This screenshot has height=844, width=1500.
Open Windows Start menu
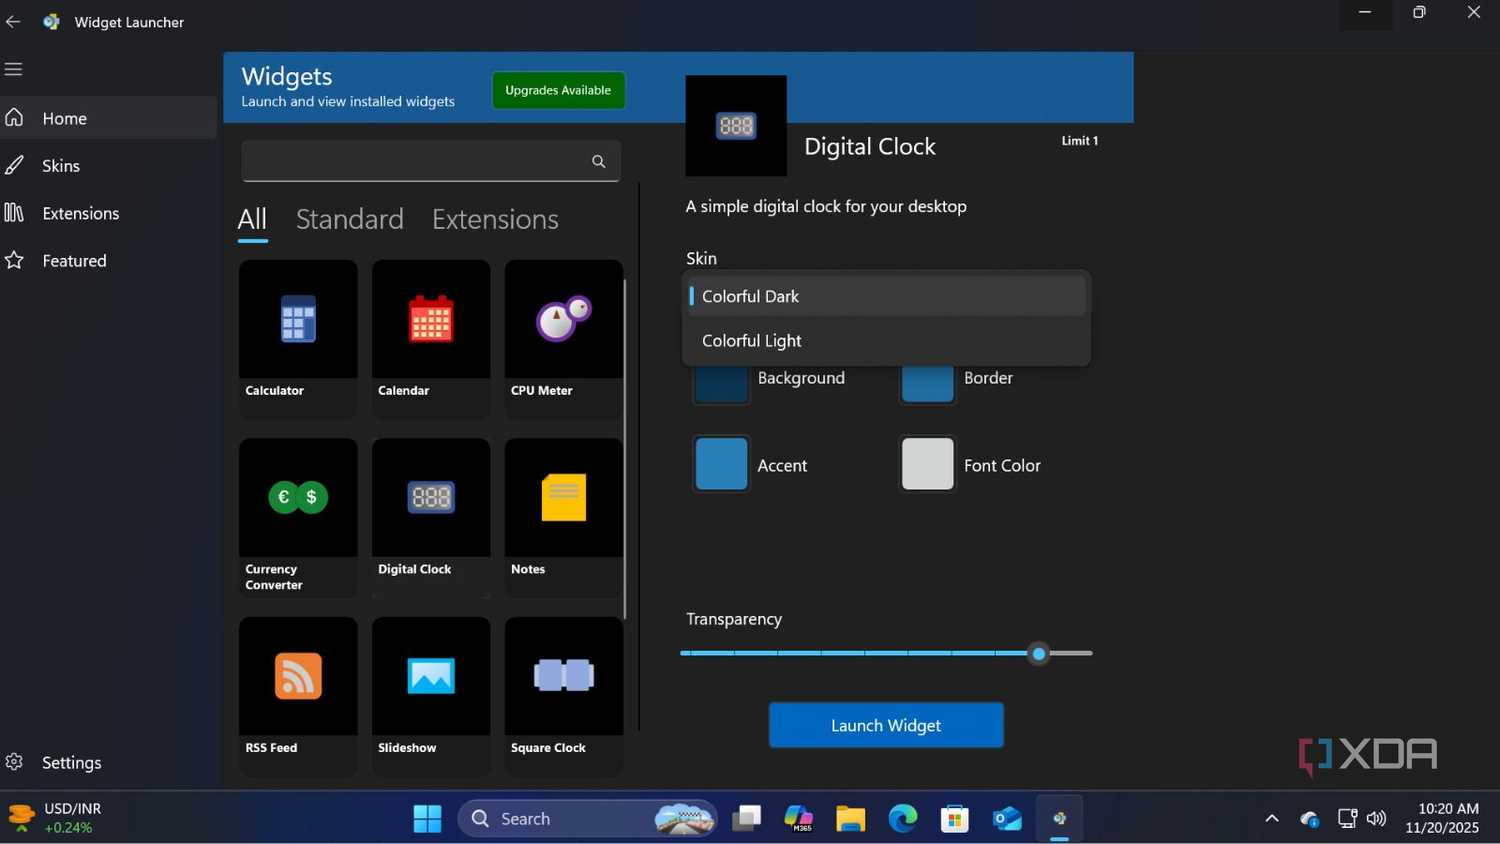click(x=427, y=818)
